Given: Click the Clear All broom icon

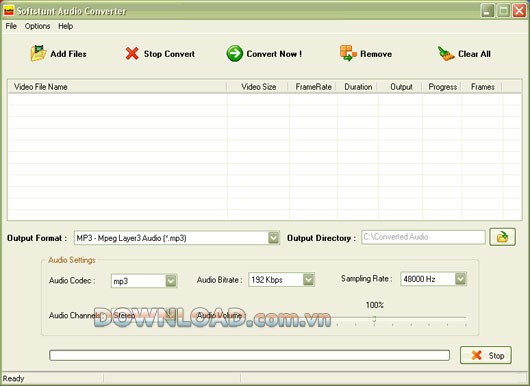Looking at the screenshot, I should 446,53.
